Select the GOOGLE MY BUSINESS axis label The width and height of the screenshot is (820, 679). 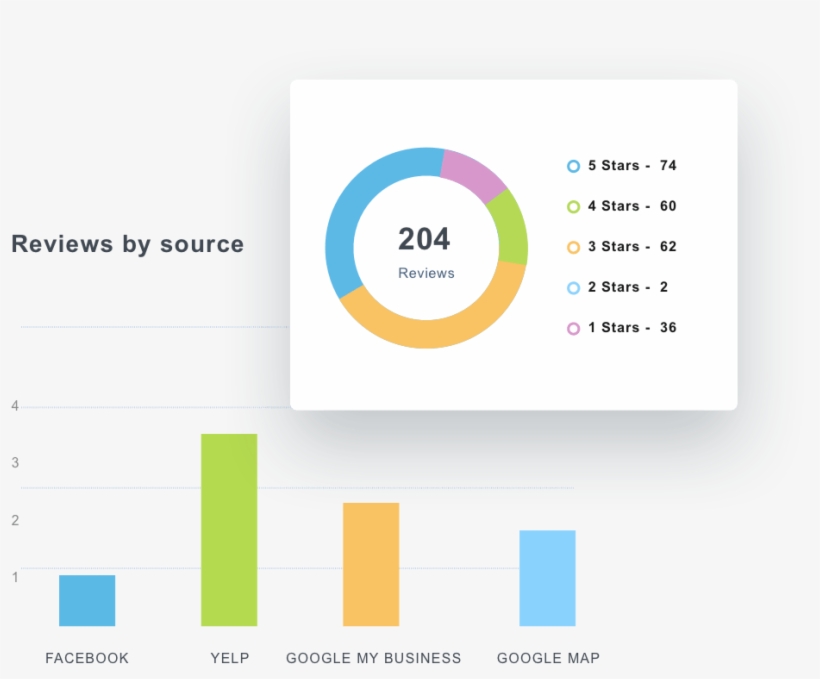tap(373, 658)
